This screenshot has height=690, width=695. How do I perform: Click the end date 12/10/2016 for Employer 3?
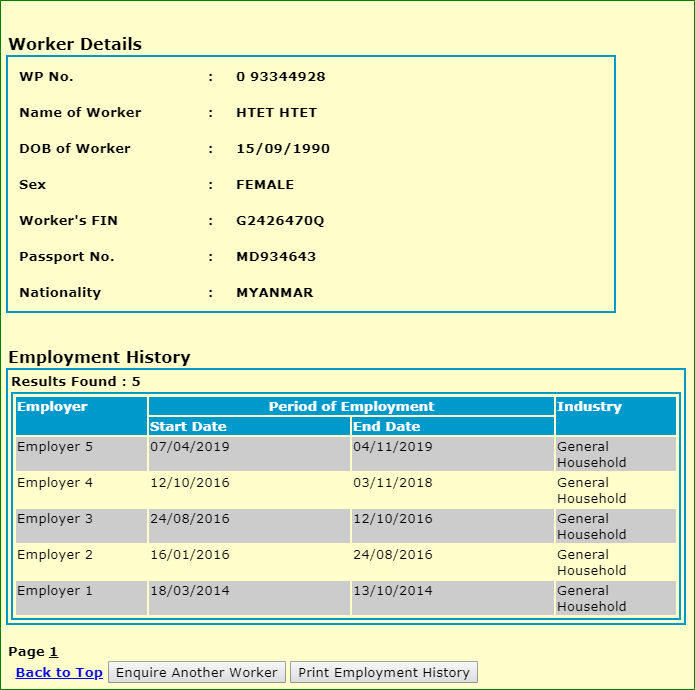(392, 519)
